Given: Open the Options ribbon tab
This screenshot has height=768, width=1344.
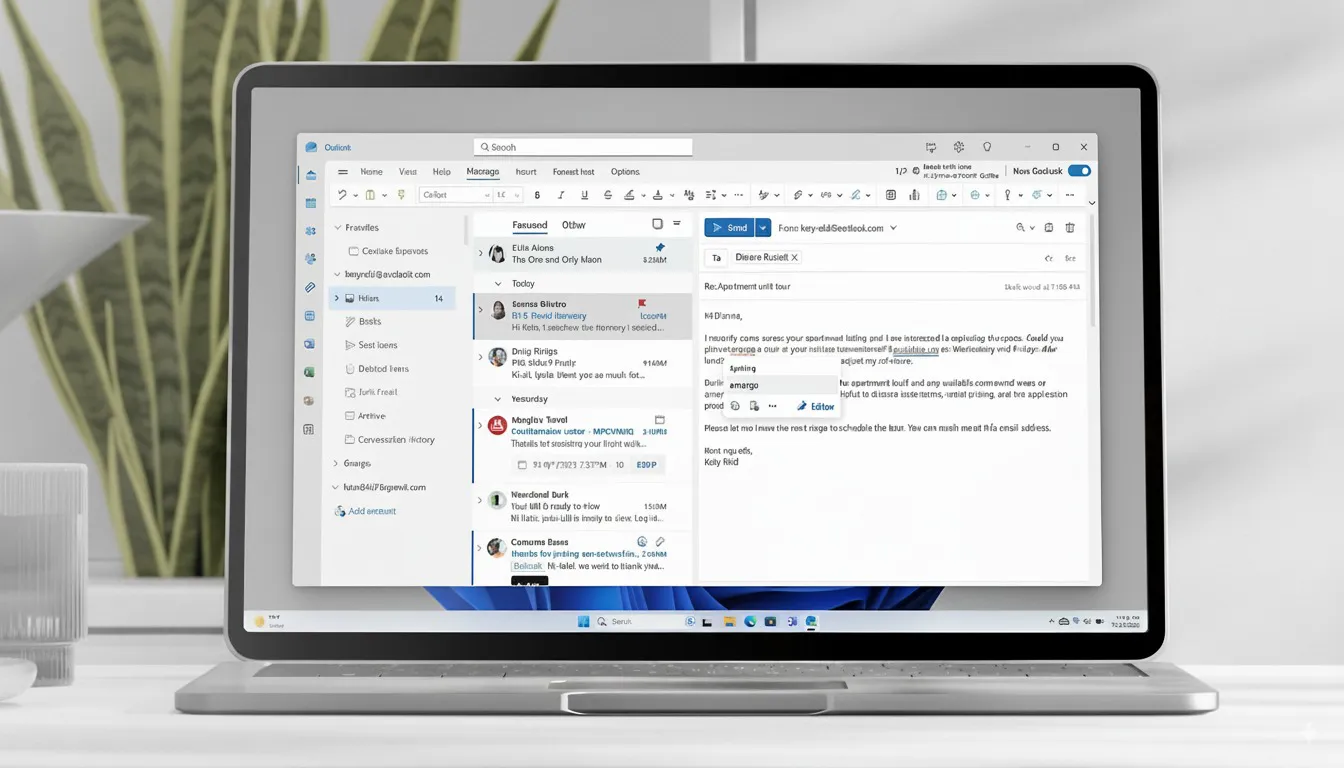Looking at the screenshot, I should pyautogui.click(x=624, y=171).
